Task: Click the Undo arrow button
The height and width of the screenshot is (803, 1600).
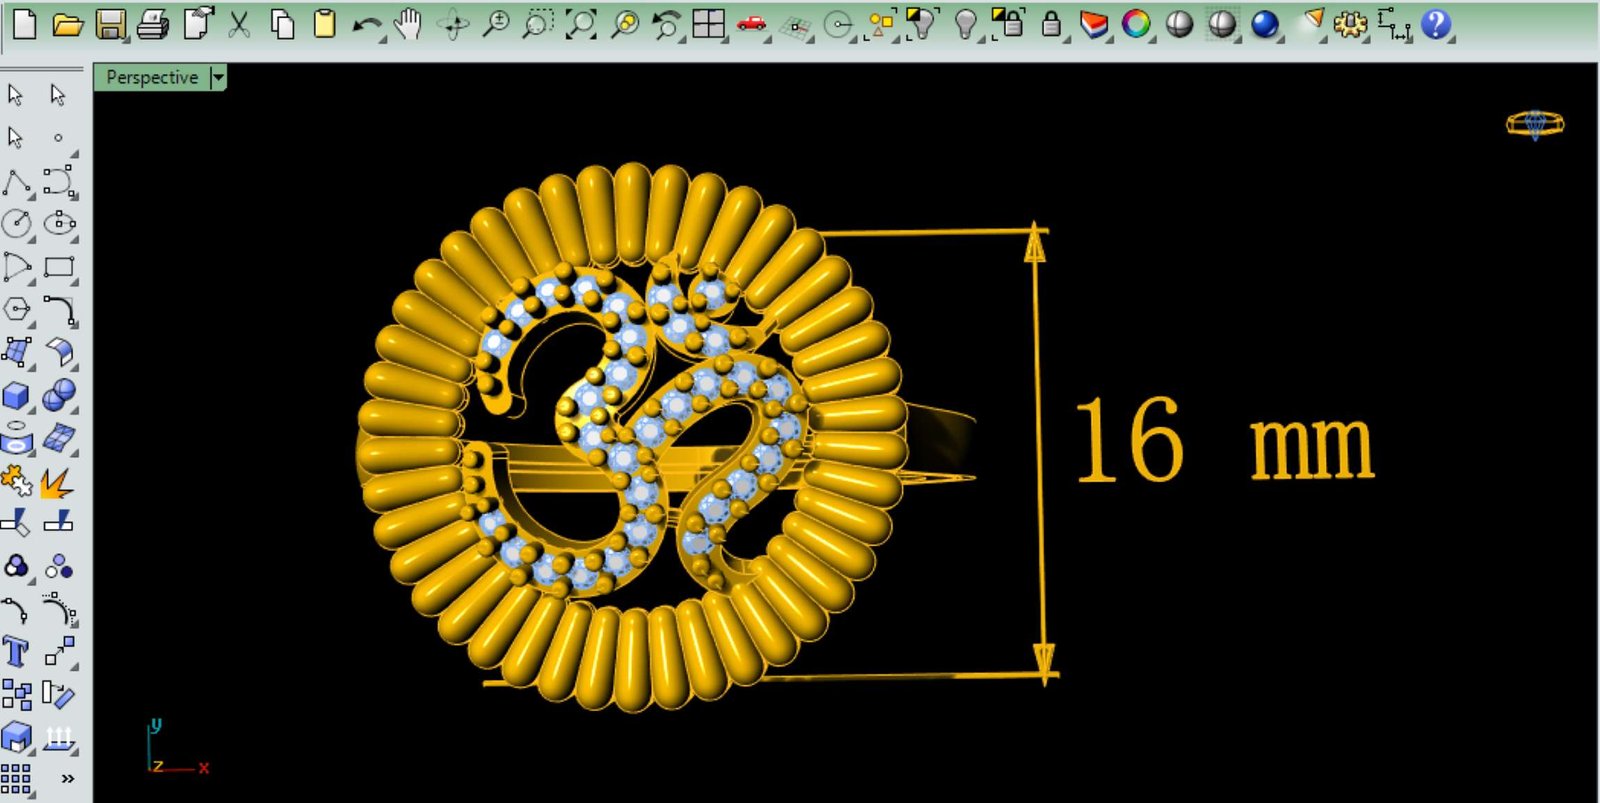Action: pyautogui.click(x=366, y=24)
